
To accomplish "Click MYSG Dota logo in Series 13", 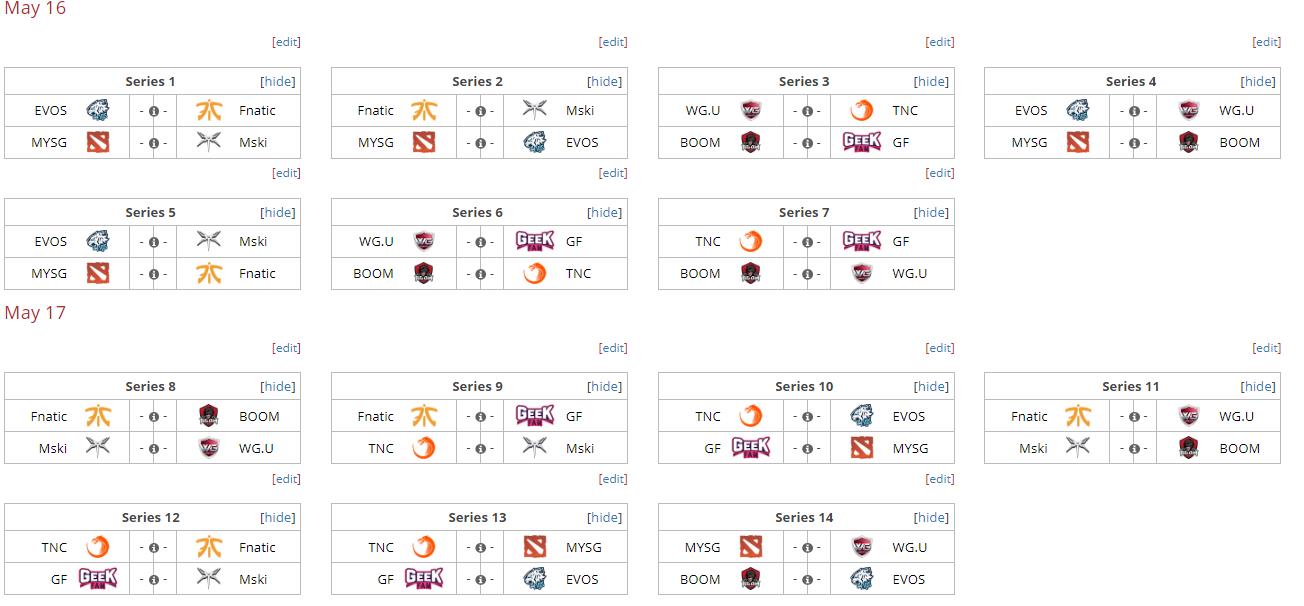I will coord(535,547).
